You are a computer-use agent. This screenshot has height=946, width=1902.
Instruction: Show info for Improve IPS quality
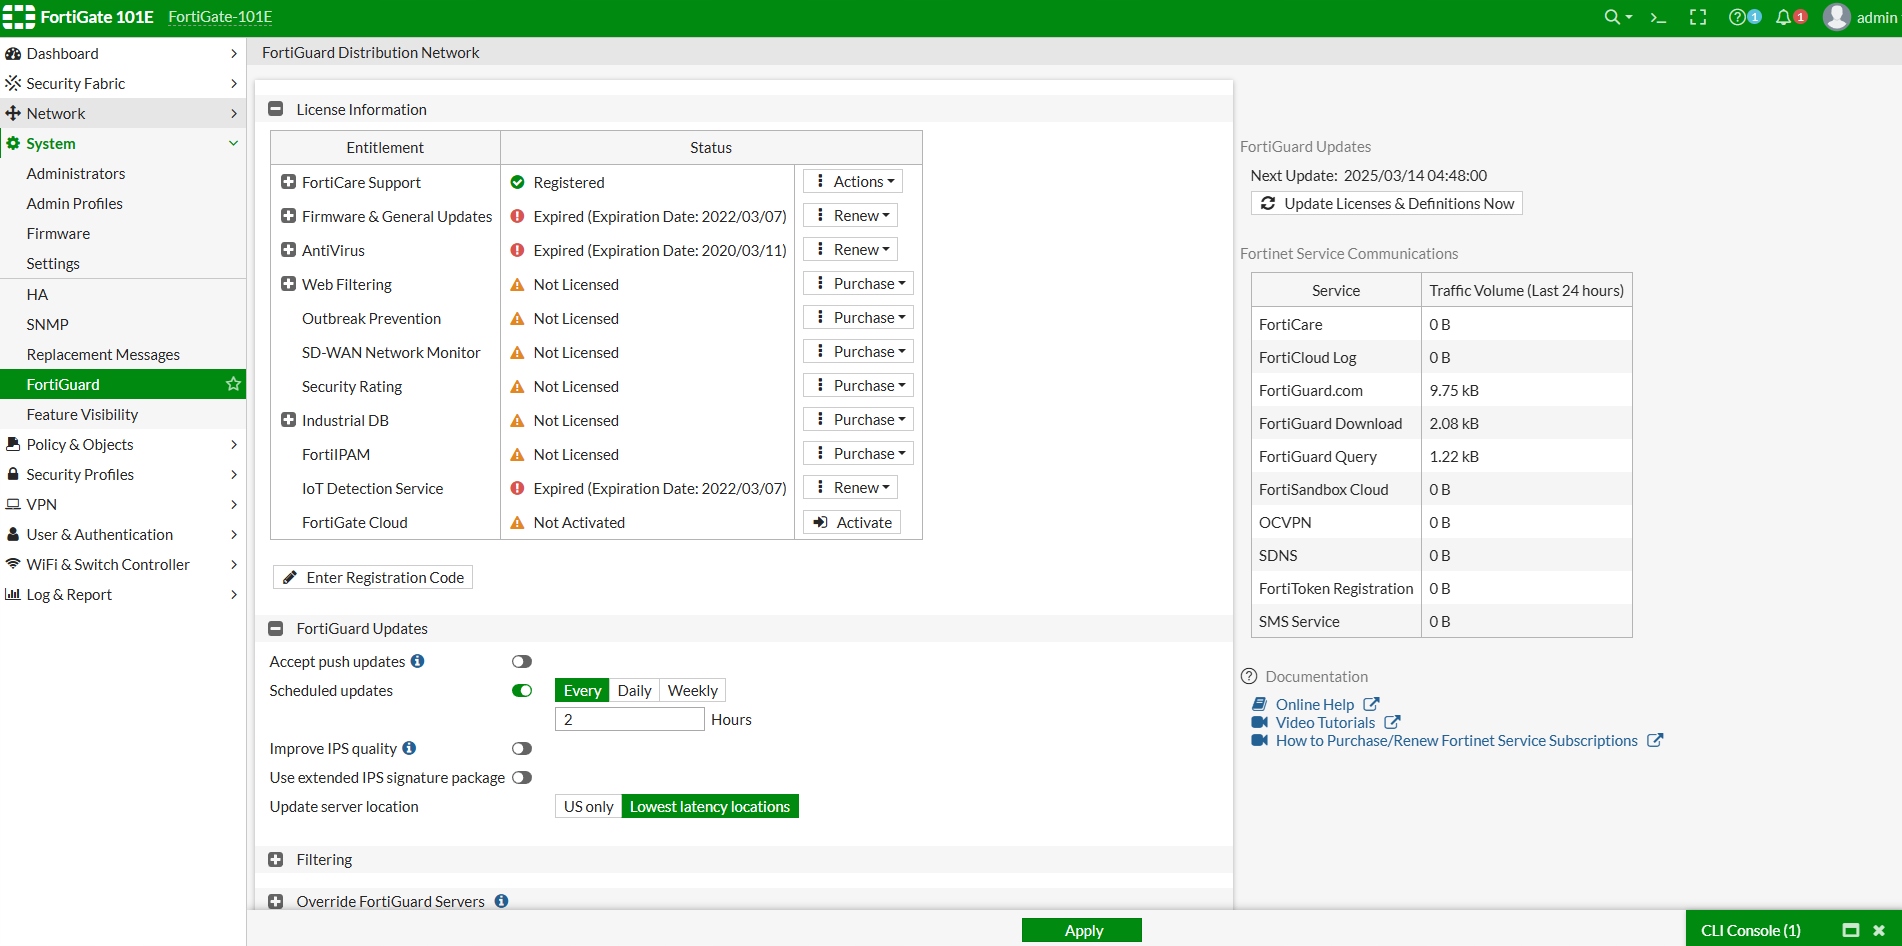409,748
